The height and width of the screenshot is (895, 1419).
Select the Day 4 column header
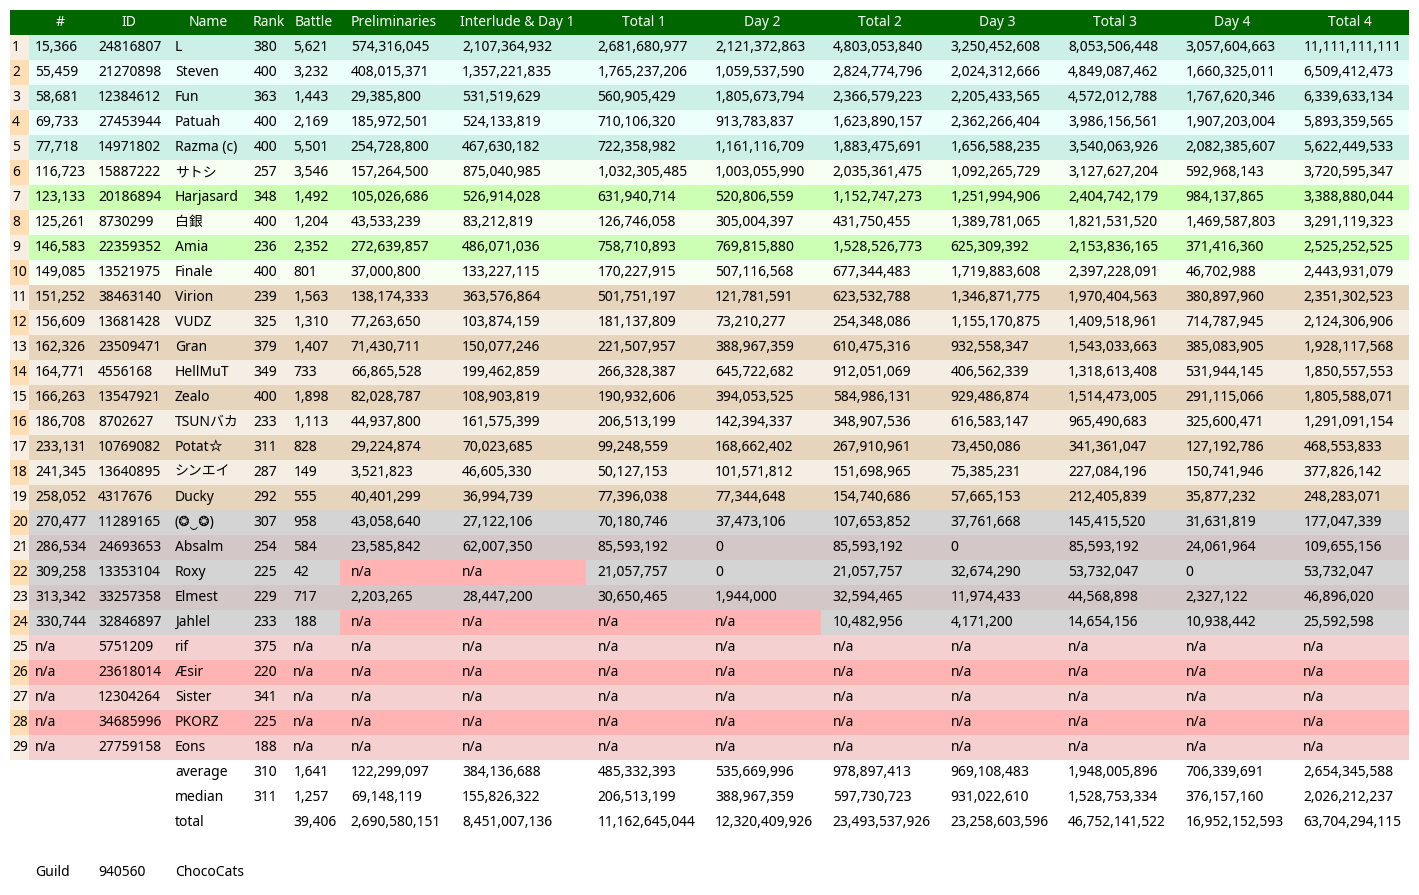coord(1232,21)
